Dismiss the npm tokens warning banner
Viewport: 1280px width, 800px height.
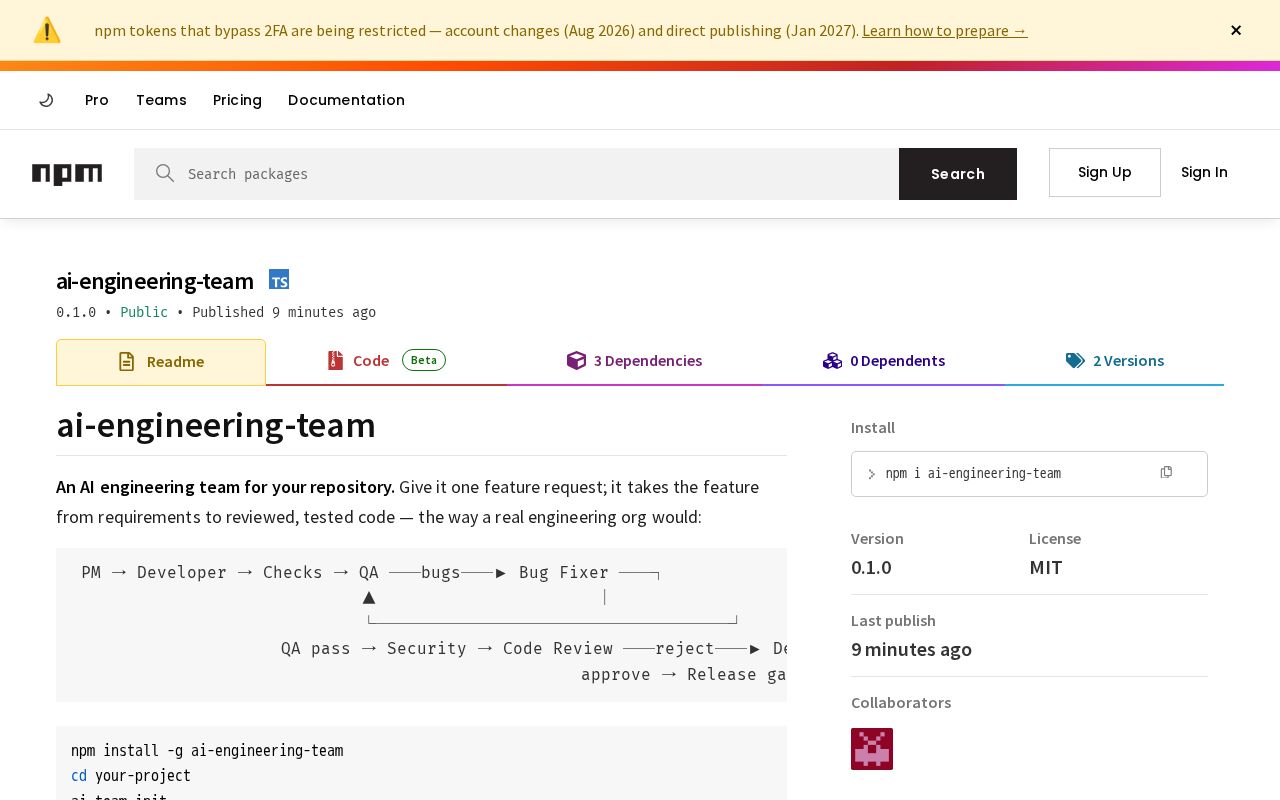(x=1236, y=30)
